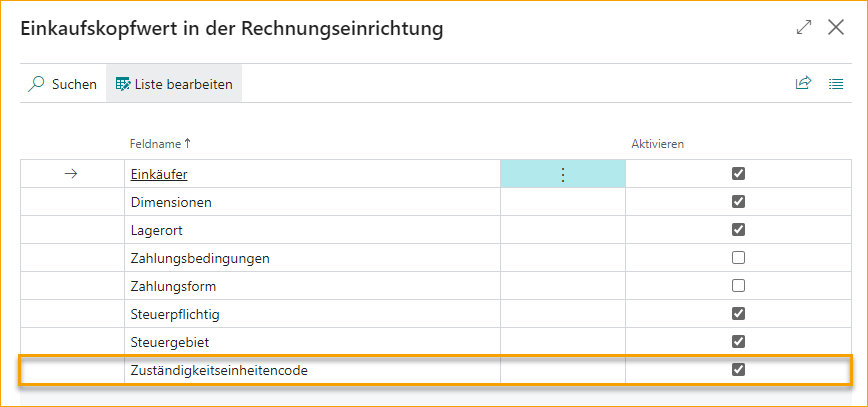Click the Suchen search button label
This screenshot has height=407, width=868.
[x=74, y=84]
